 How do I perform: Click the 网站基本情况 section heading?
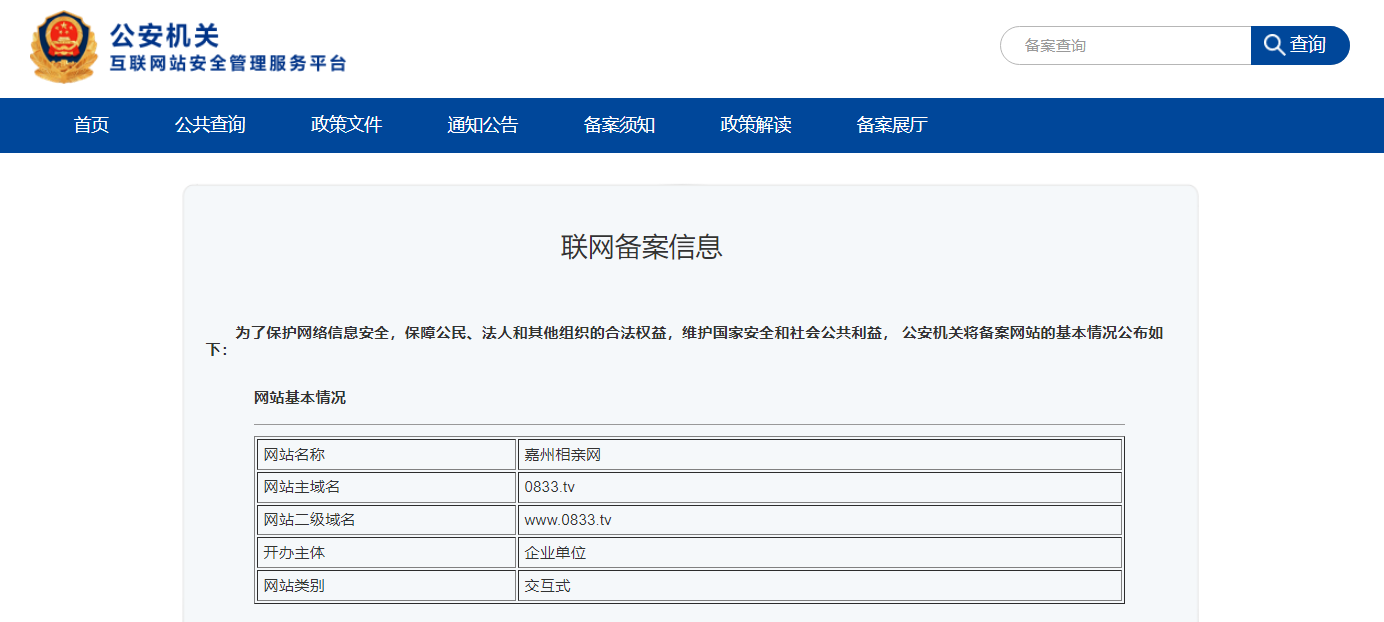(x=300, y=398)
